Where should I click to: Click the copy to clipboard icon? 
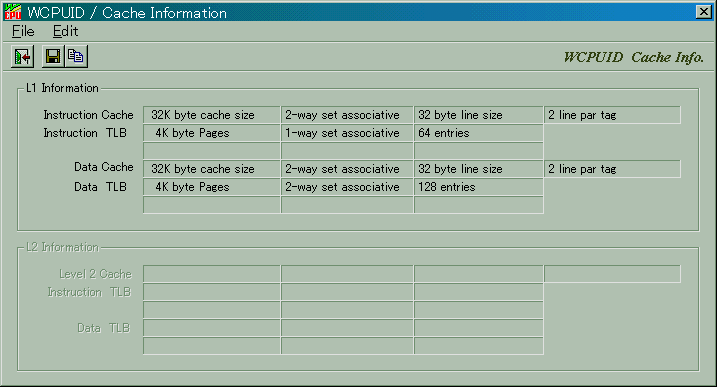click(76, 57)
